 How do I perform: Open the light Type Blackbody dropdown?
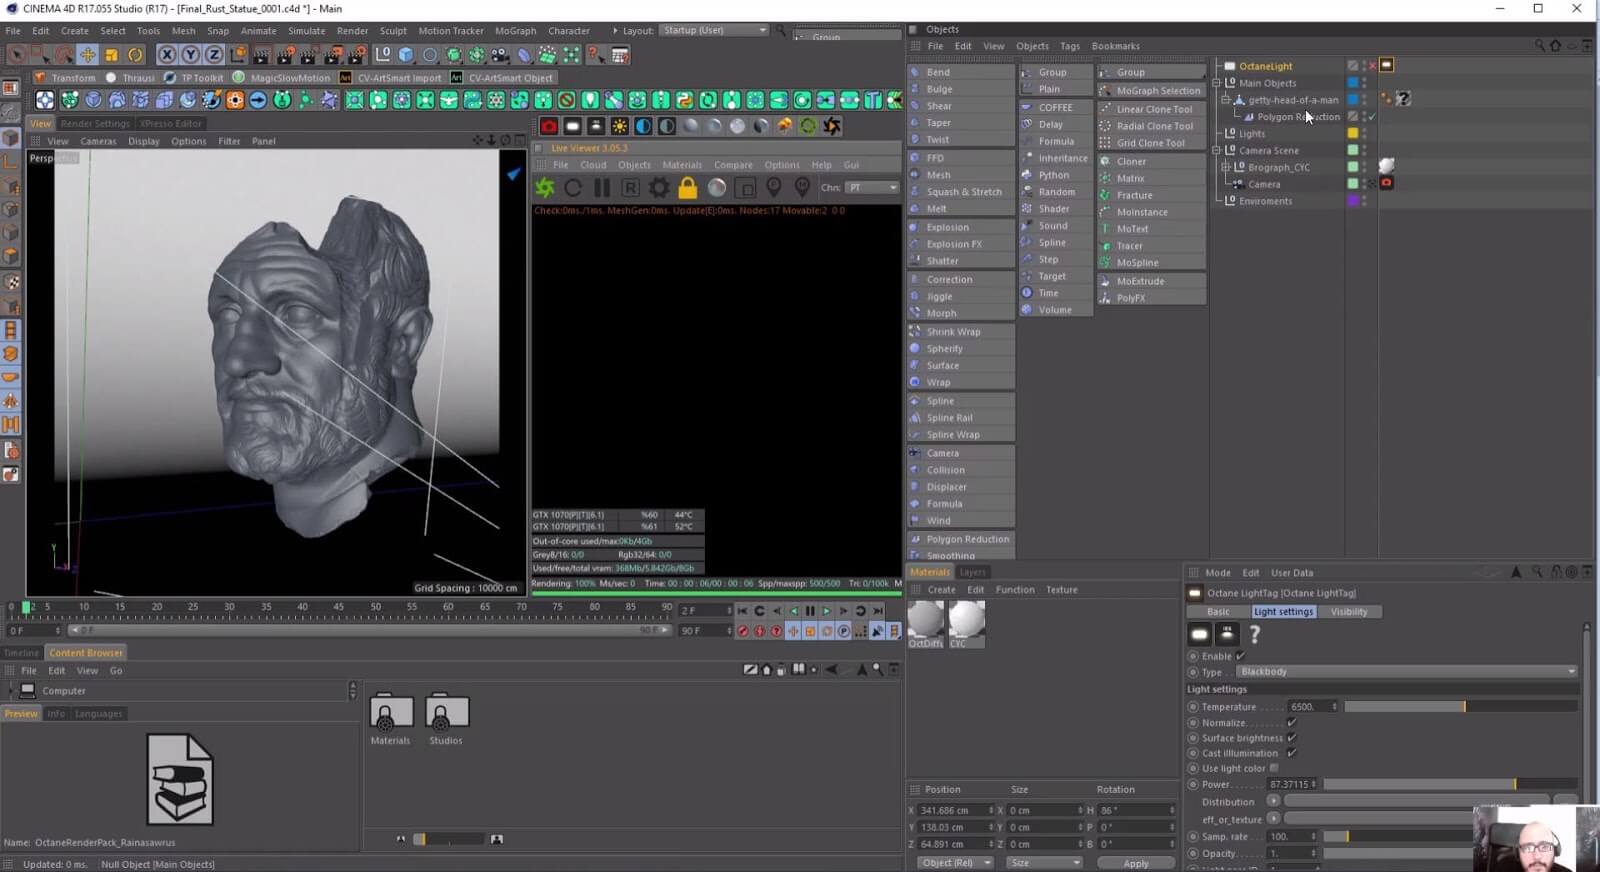tap(1406, 672)
